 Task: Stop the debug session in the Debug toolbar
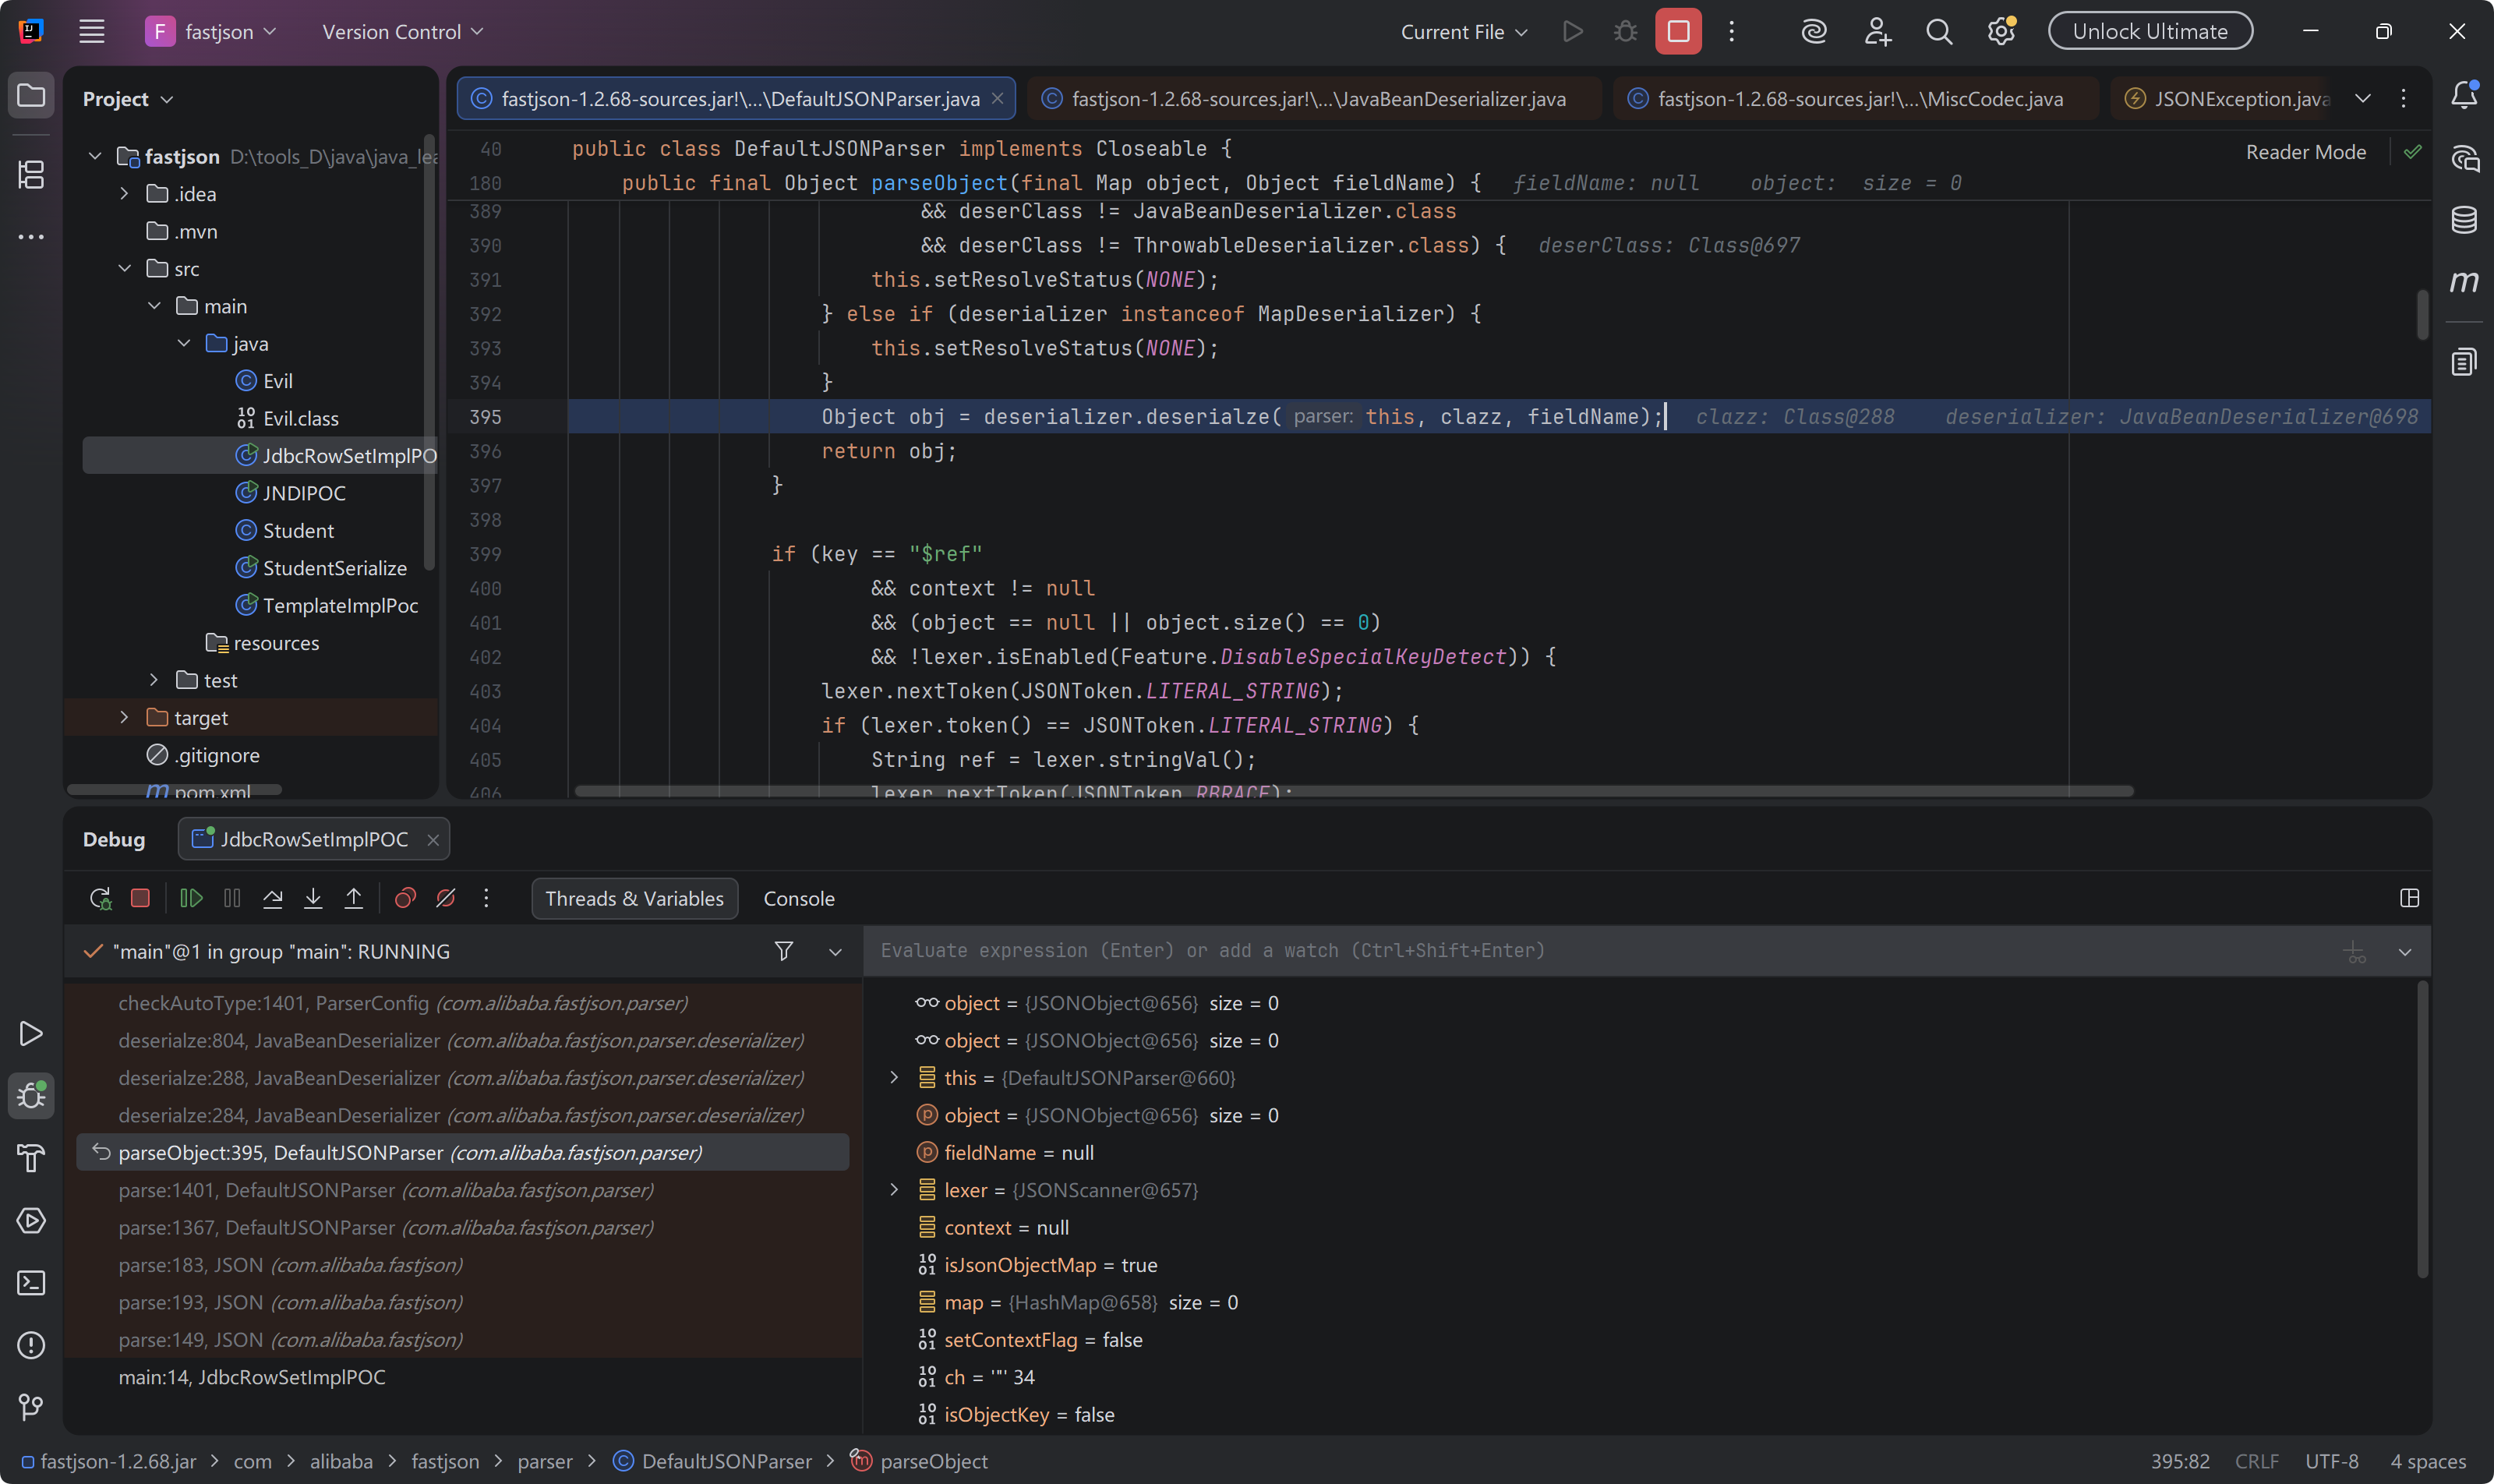pos(140,898)
